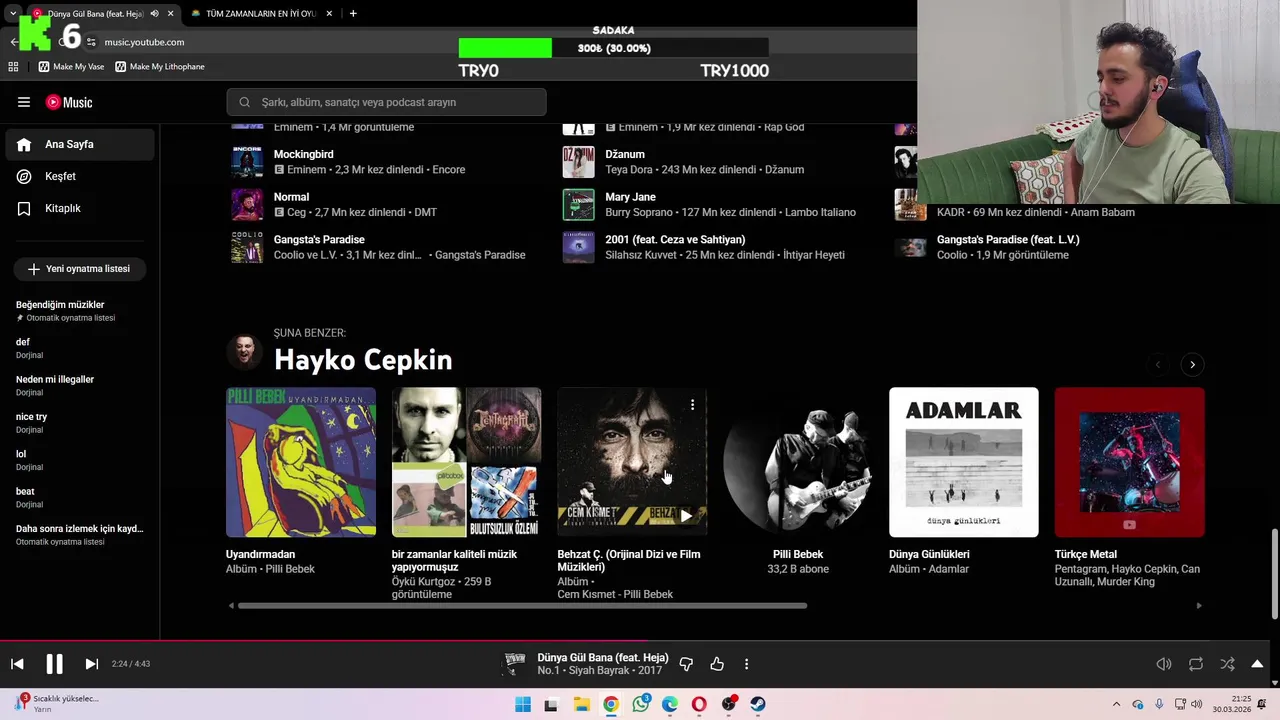Screen dimensions: 1280x720
Task: Open Daha sonra izlemek için kaydedilenler playlist
Action: click(x=80, y=534)
